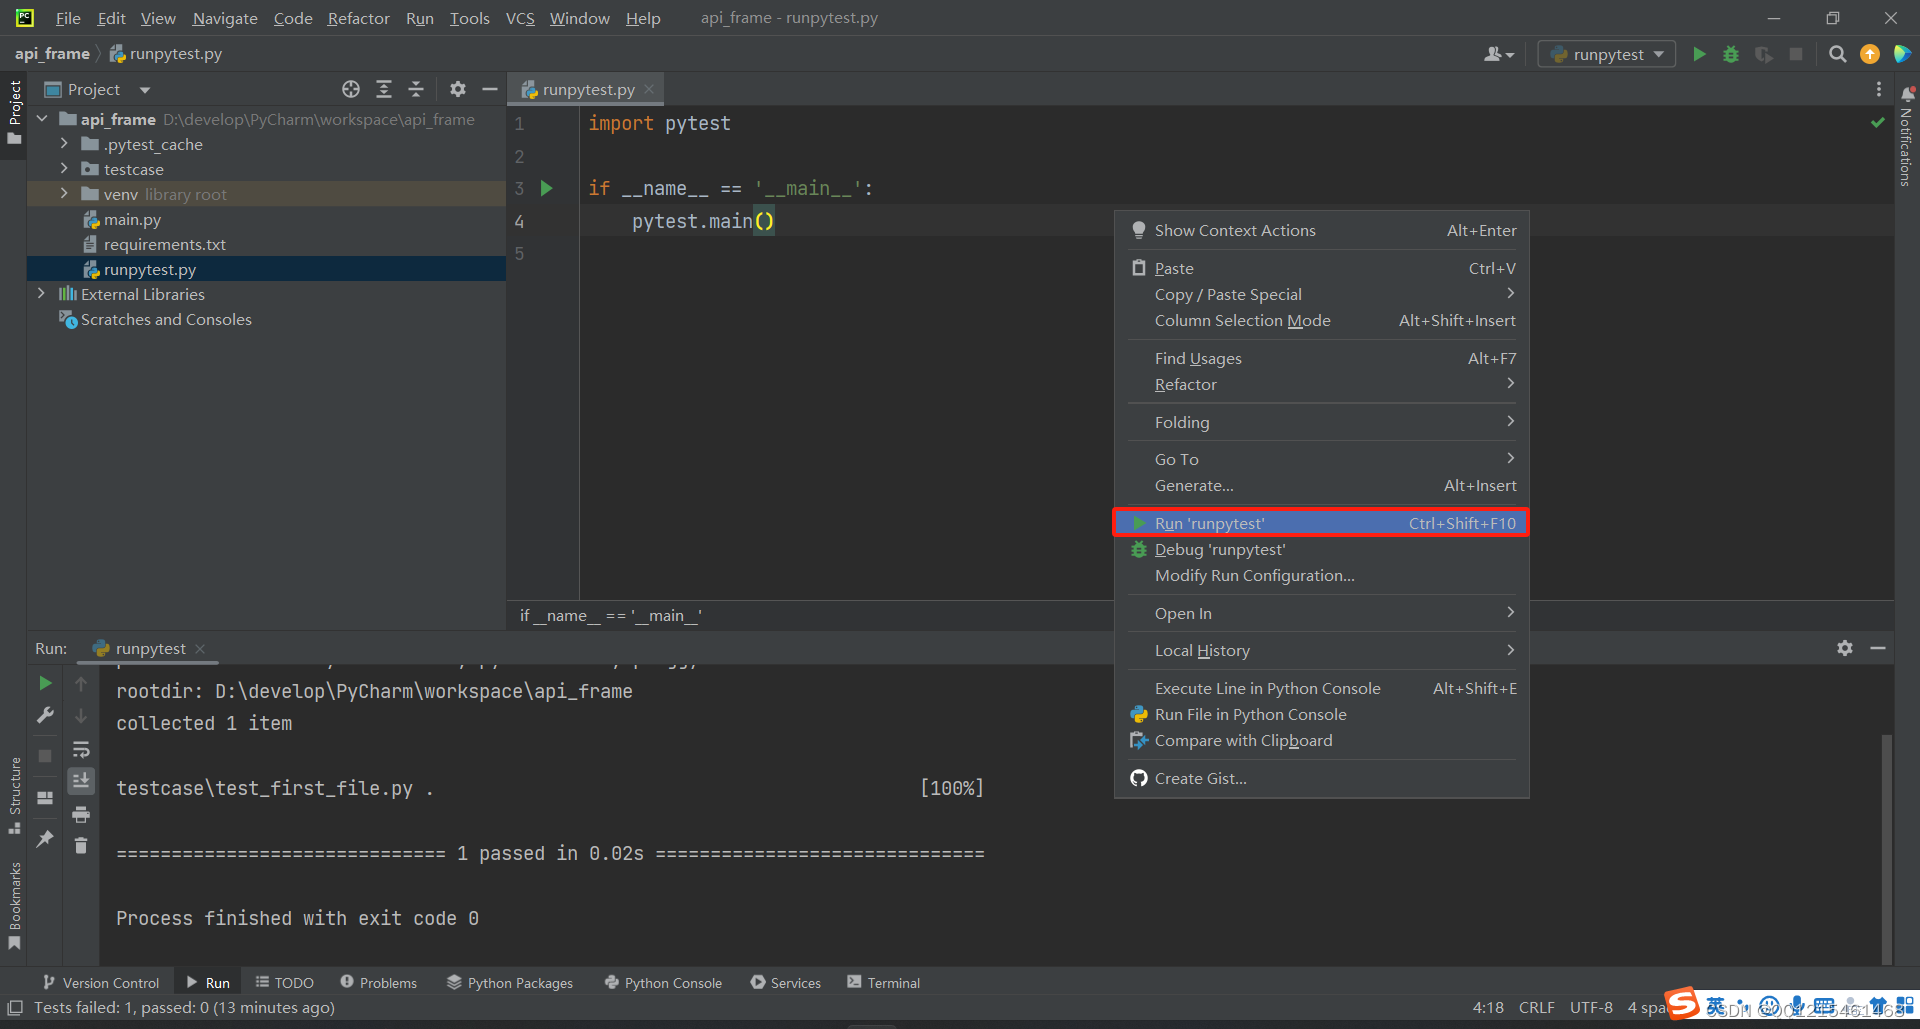Viewport: 1920px width, 1029px height.
Task: Select Scratches and Consoles item
Action: pos(166,319)
